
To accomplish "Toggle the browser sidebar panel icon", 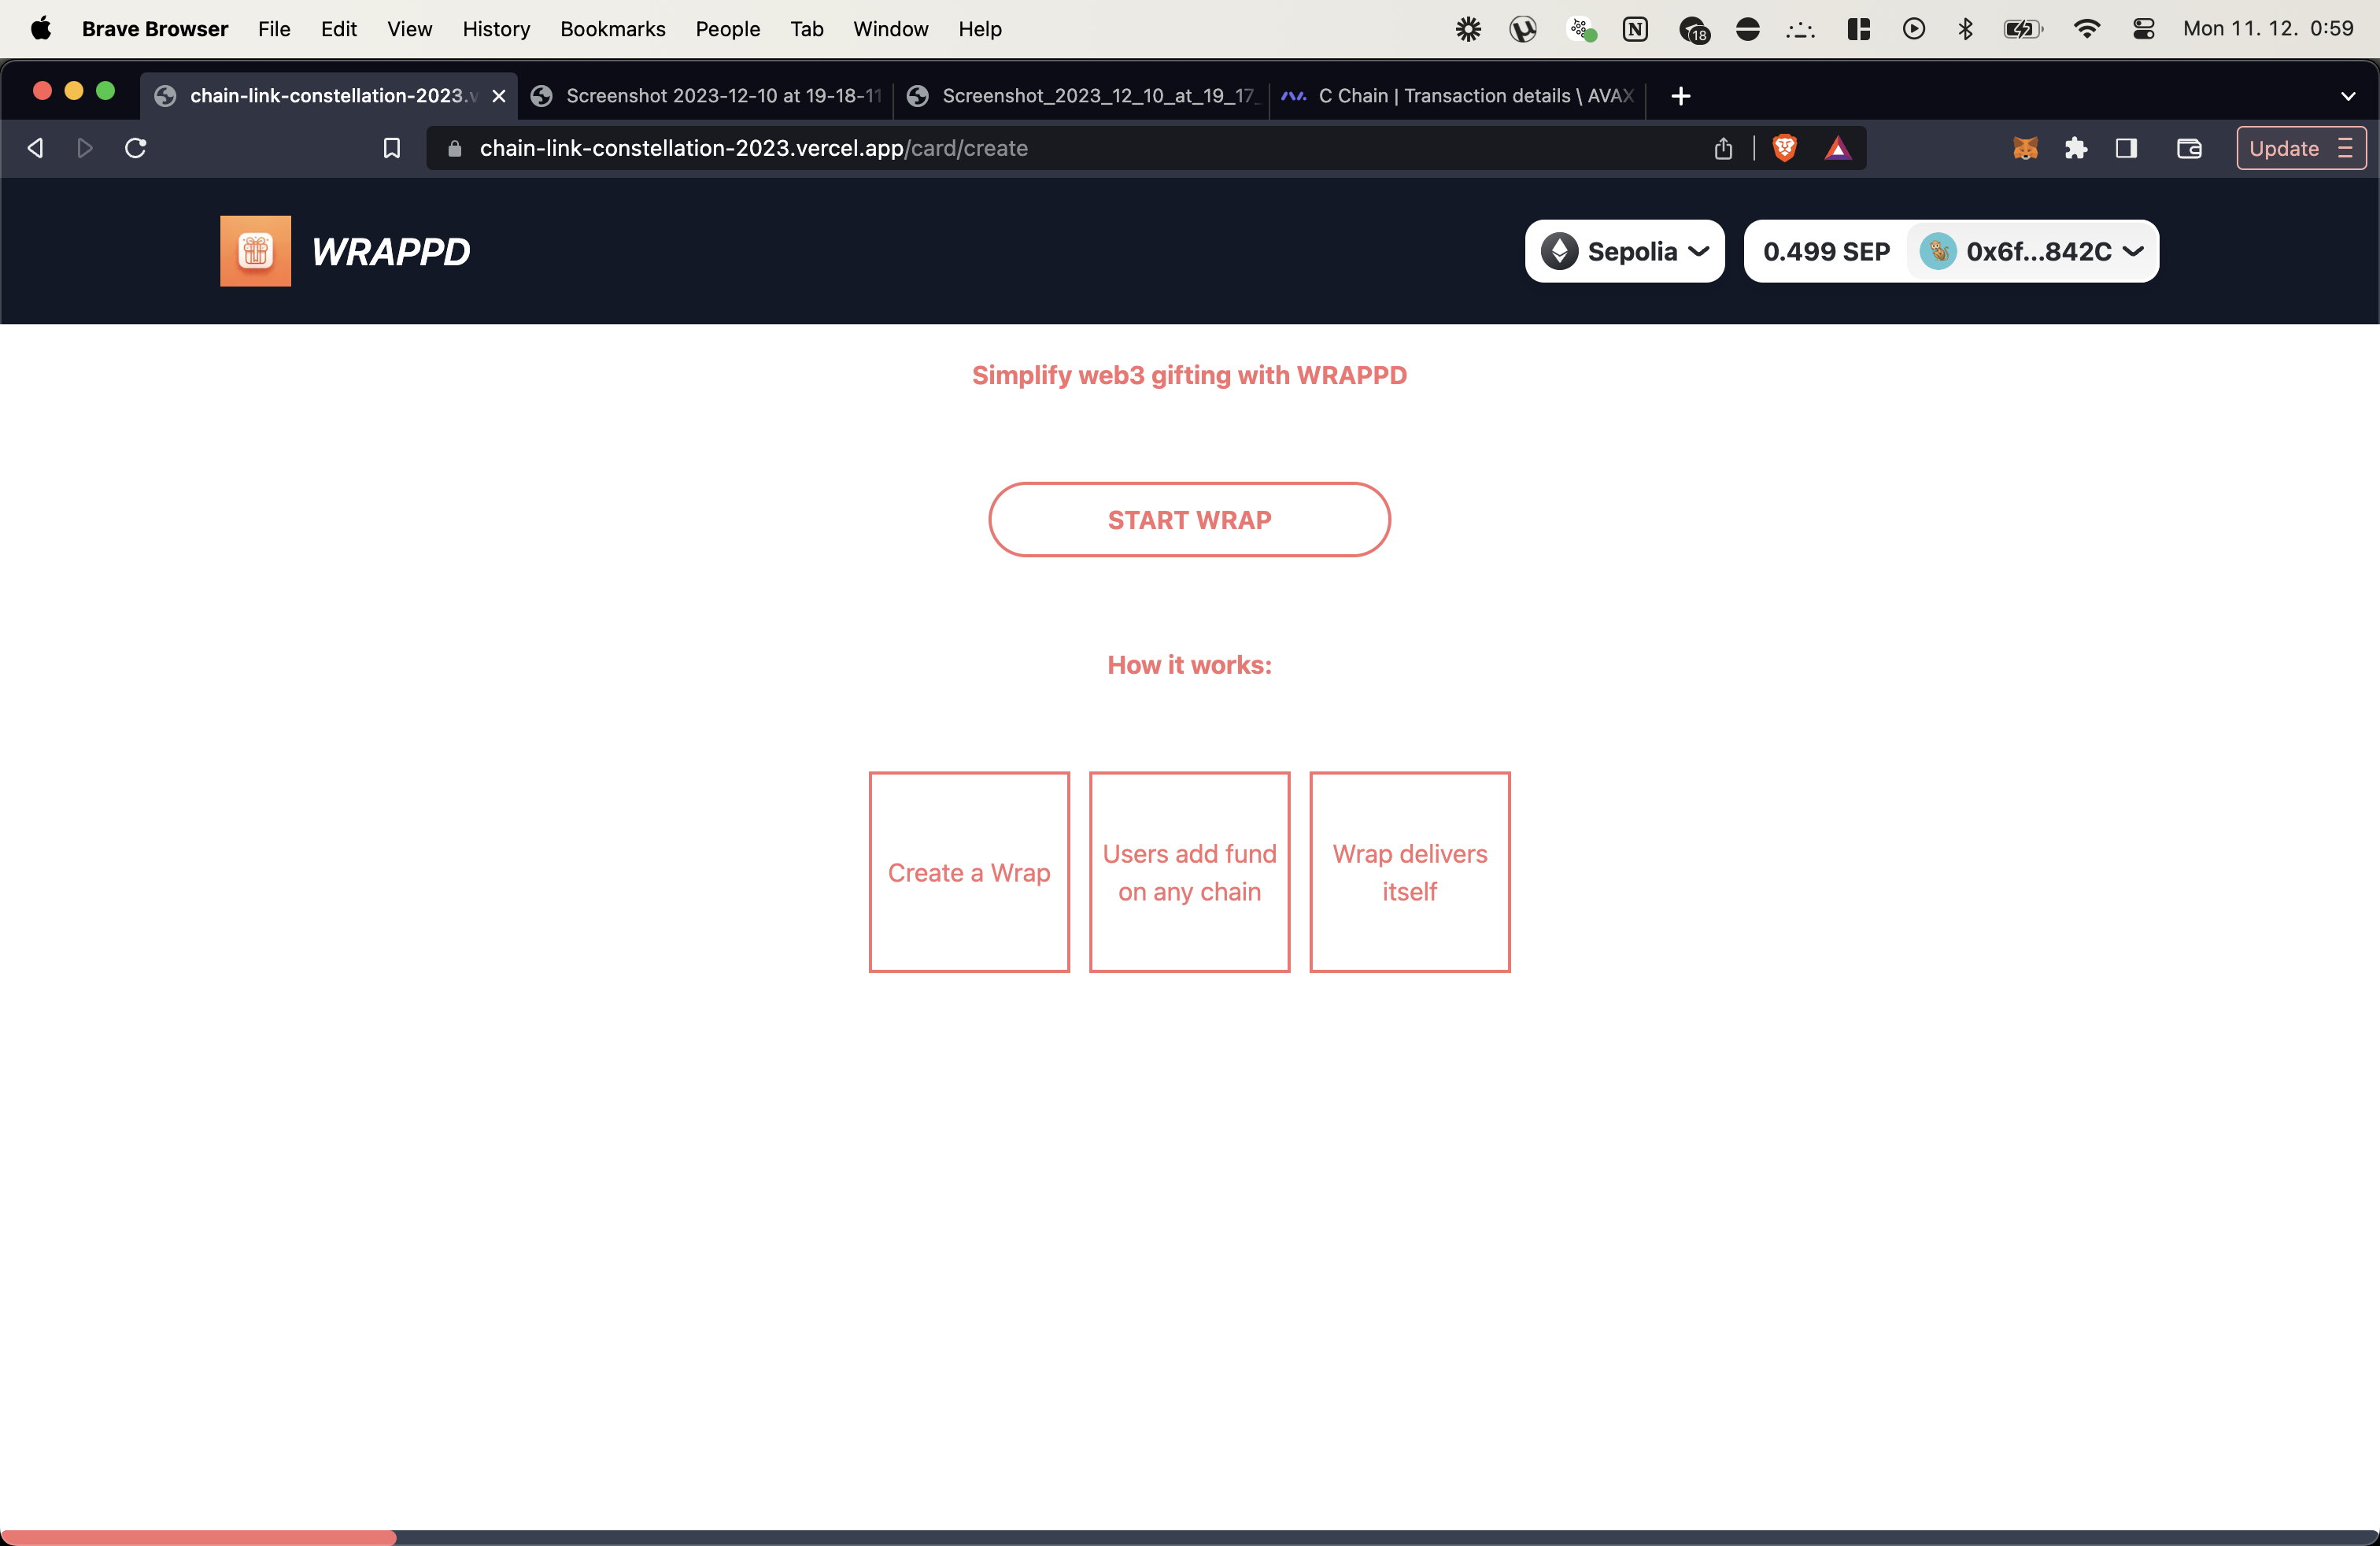I will [x=2127, y=148].
